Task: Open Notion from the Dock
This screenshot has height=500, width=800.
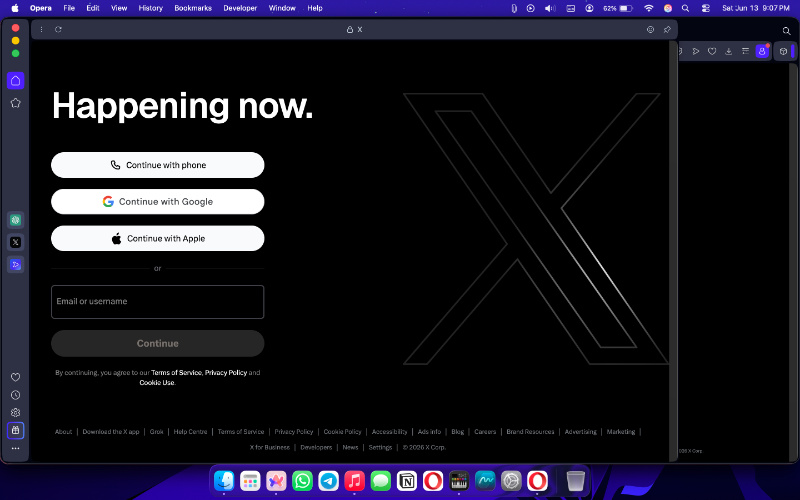Action: (407, 481)
